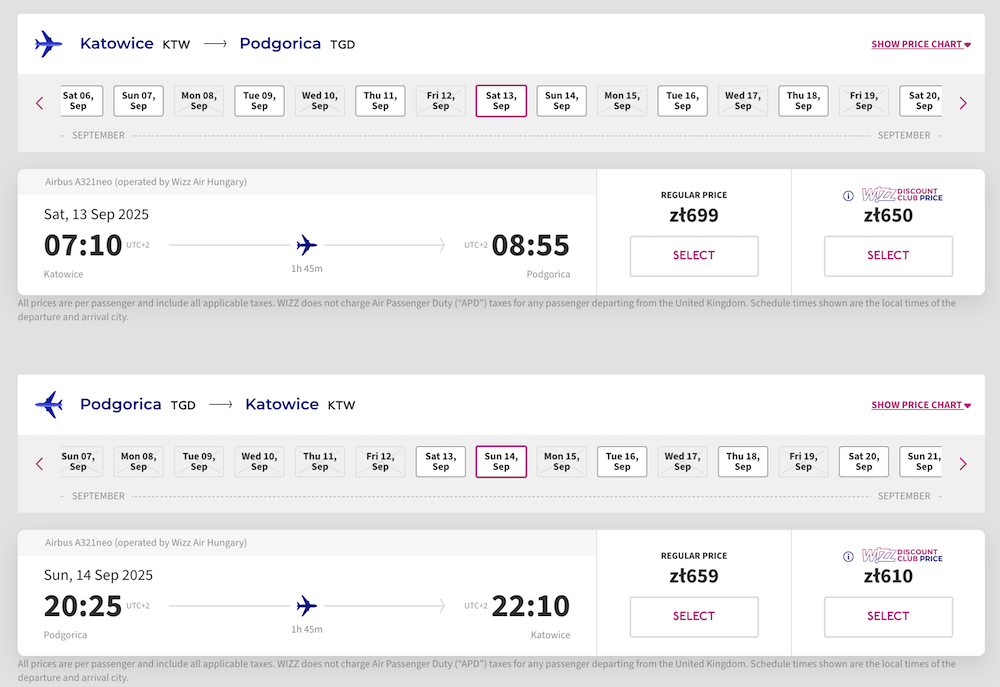Viewport: 1000px width, 687px height.
Task: Choose Tue 16 Sep return date tab
Action: (622, 462)
